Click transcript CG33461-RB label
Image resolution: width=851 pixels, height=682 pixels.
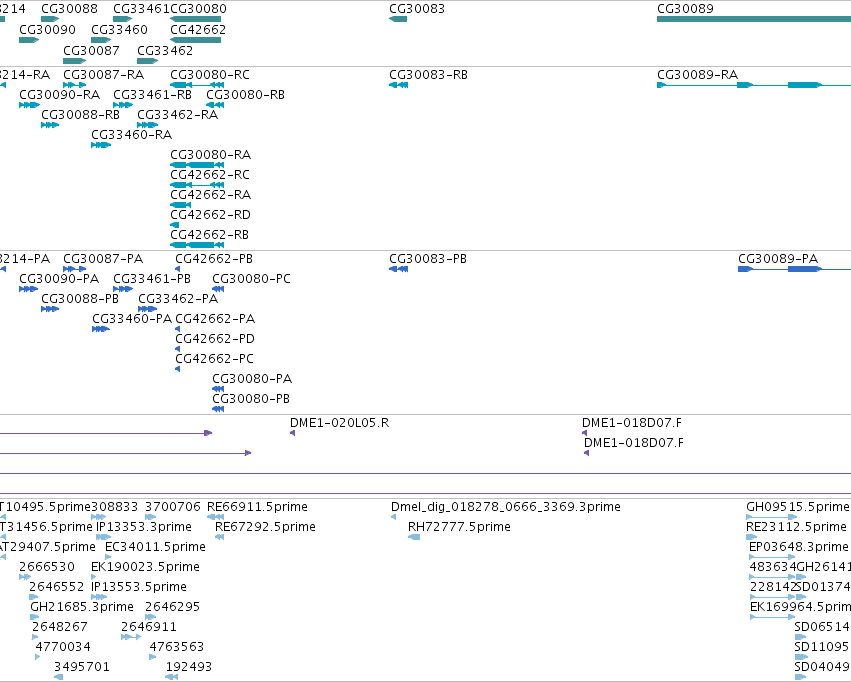point(153,94)
